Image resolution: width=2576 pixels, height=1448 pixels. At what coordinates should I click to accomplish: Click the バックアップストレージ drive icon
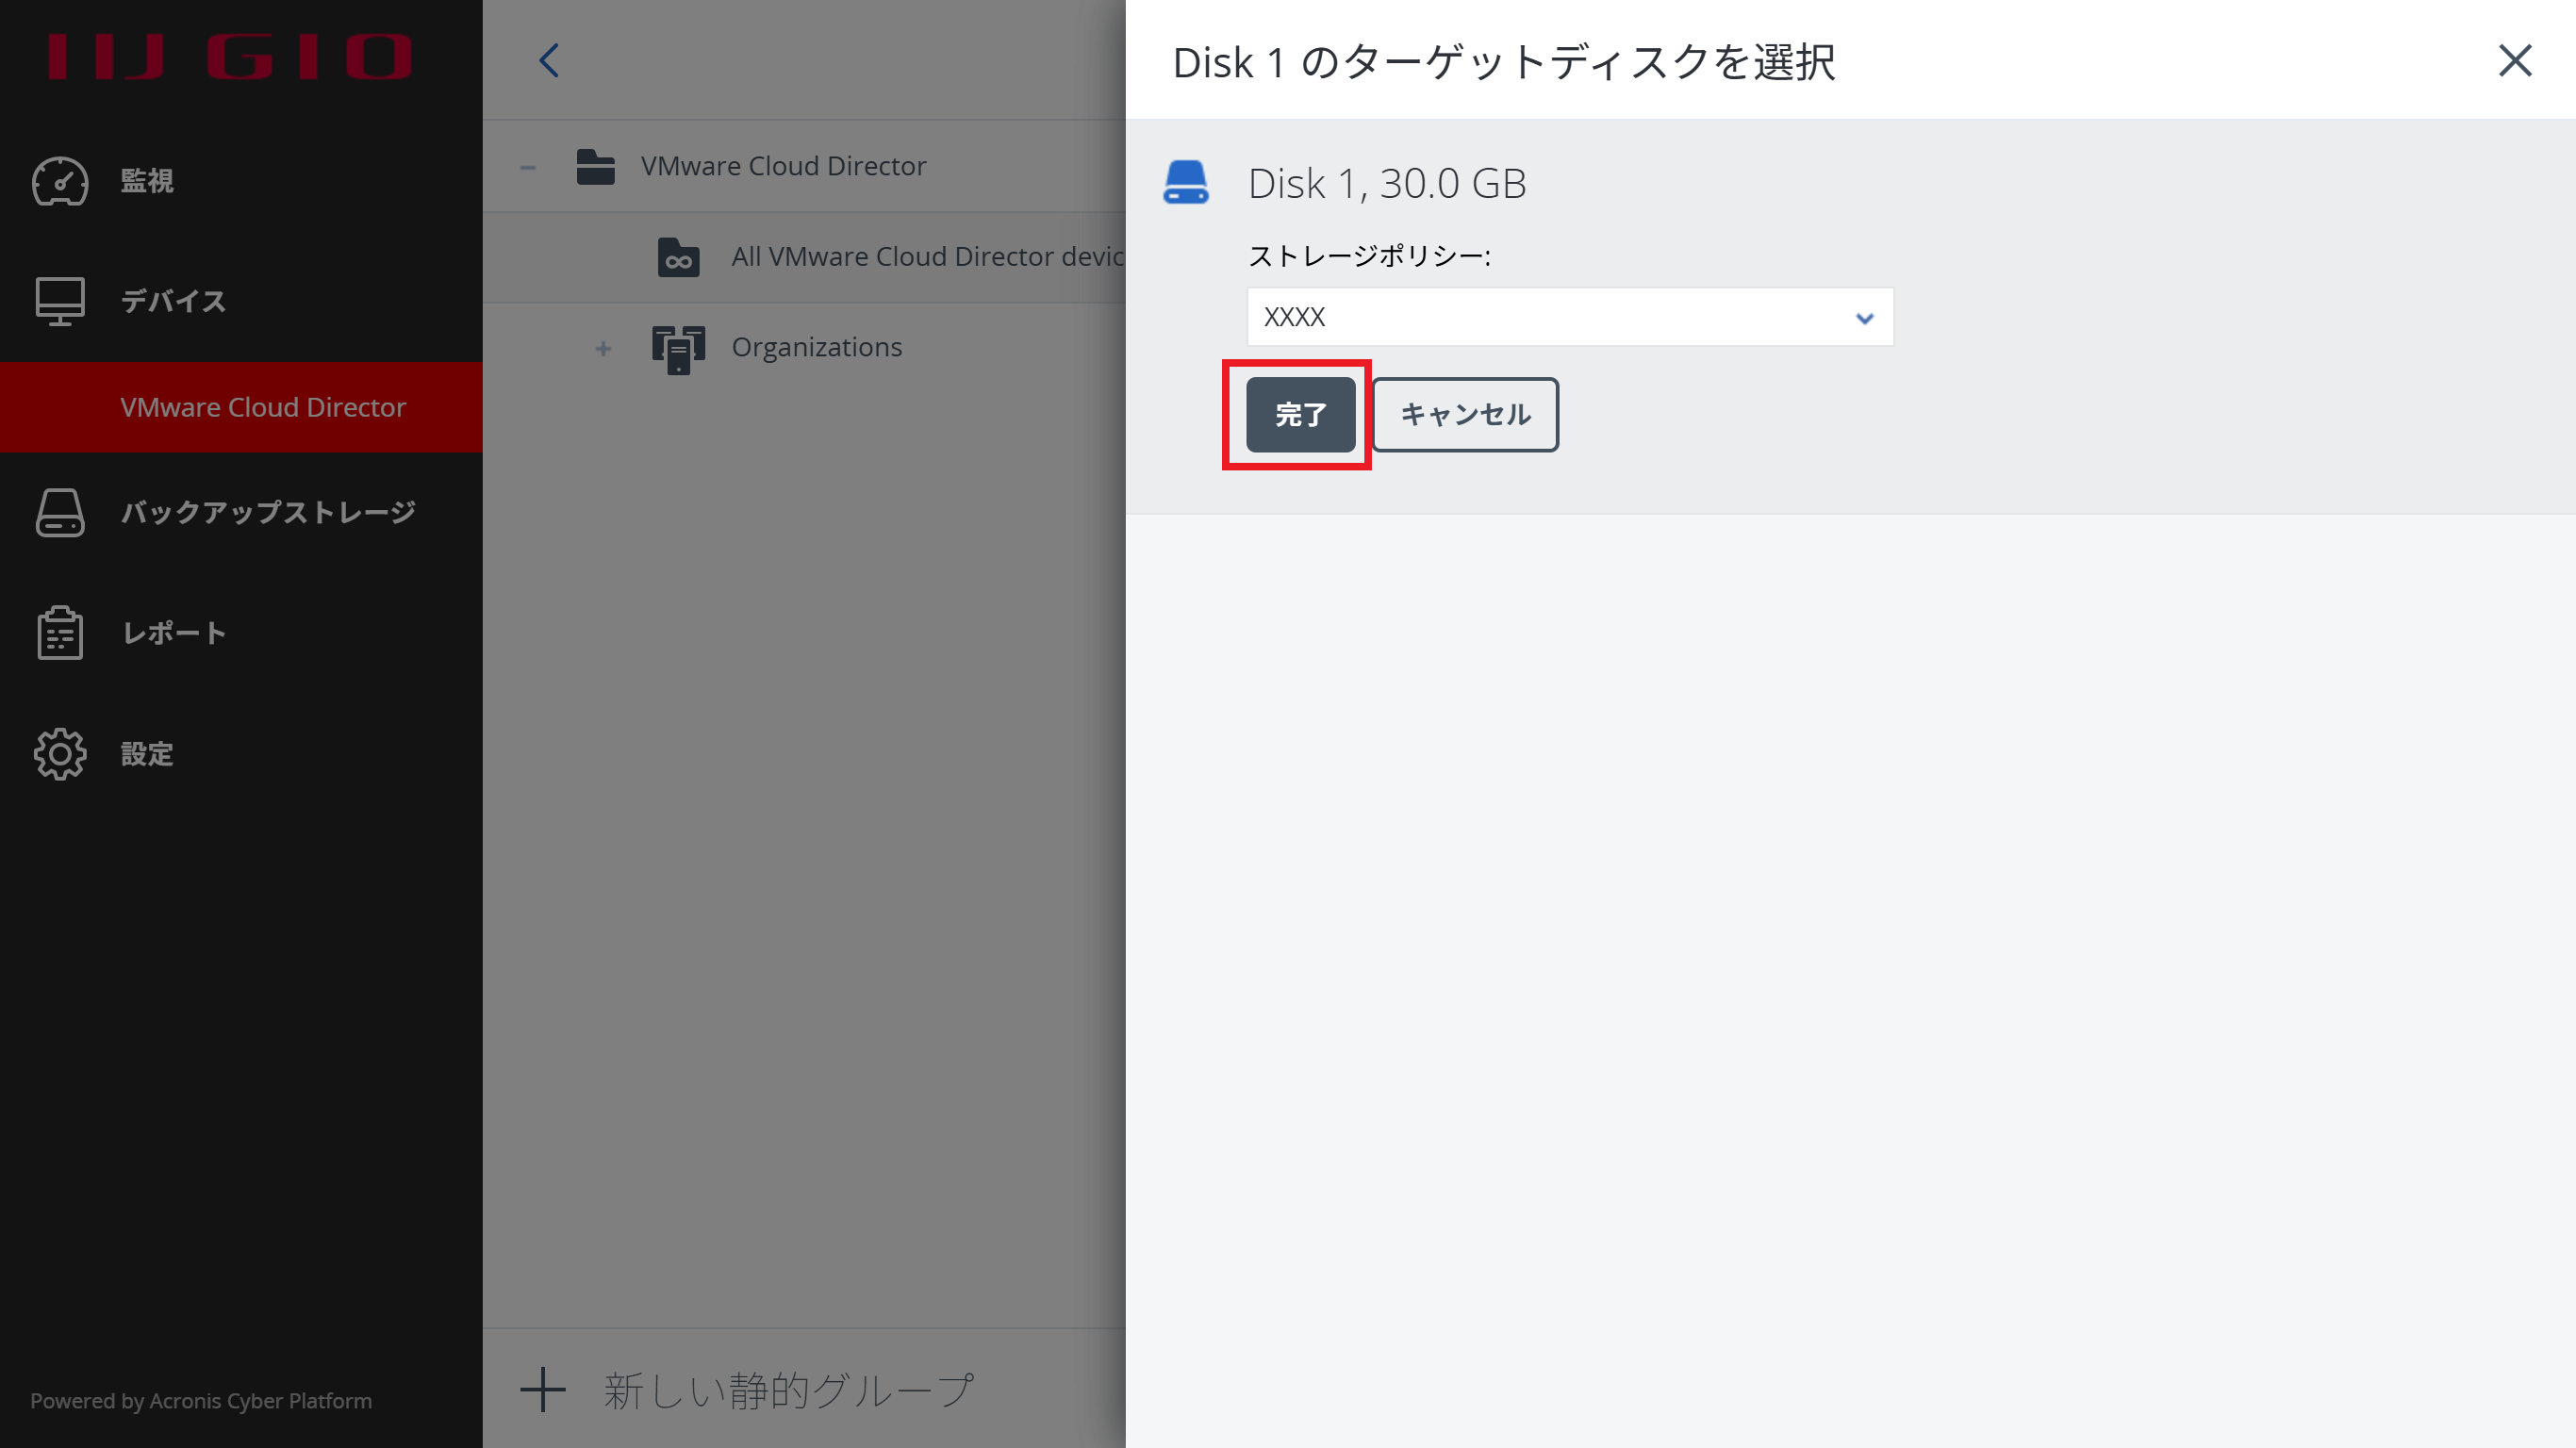click(x=60, y=512)
